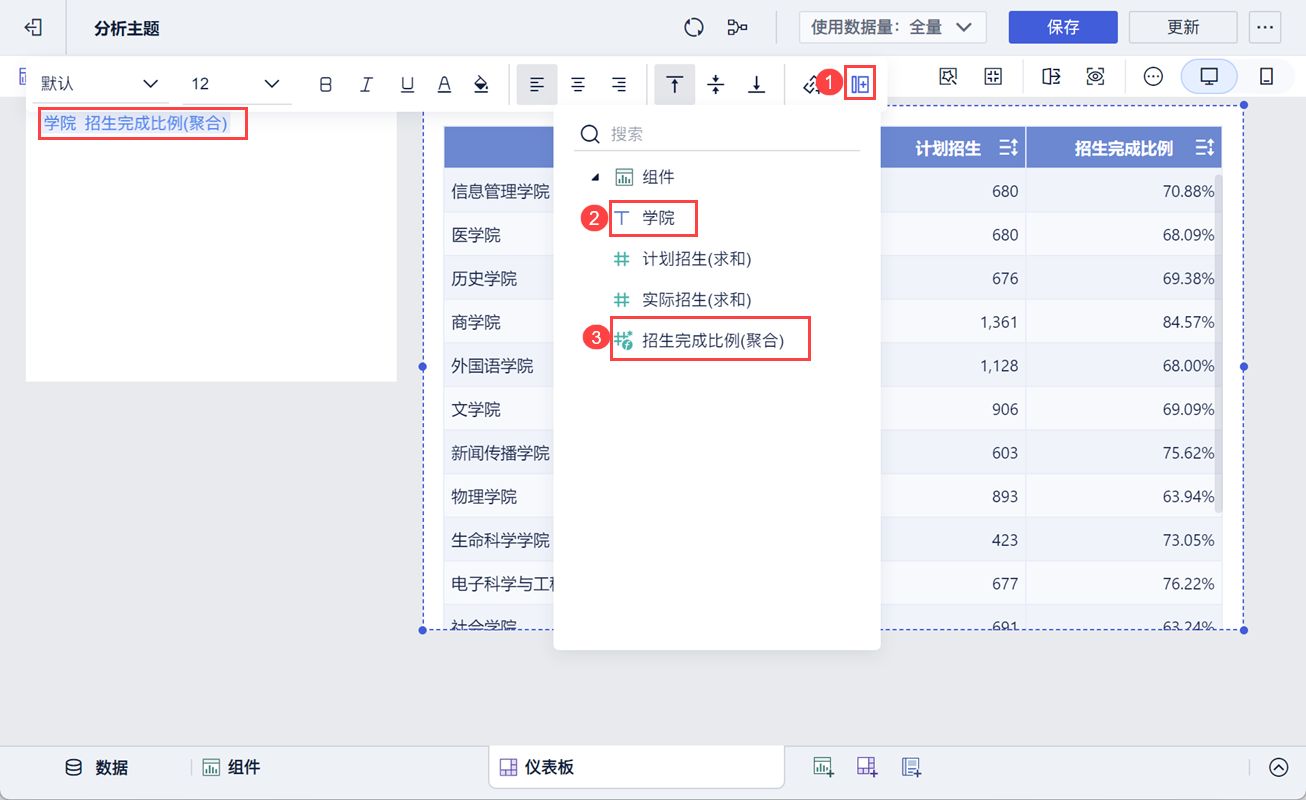This screenshot has height=800, width=1306.
Task: Click the filter component icon in dashboard toolbar
Action: pos(948,77)
